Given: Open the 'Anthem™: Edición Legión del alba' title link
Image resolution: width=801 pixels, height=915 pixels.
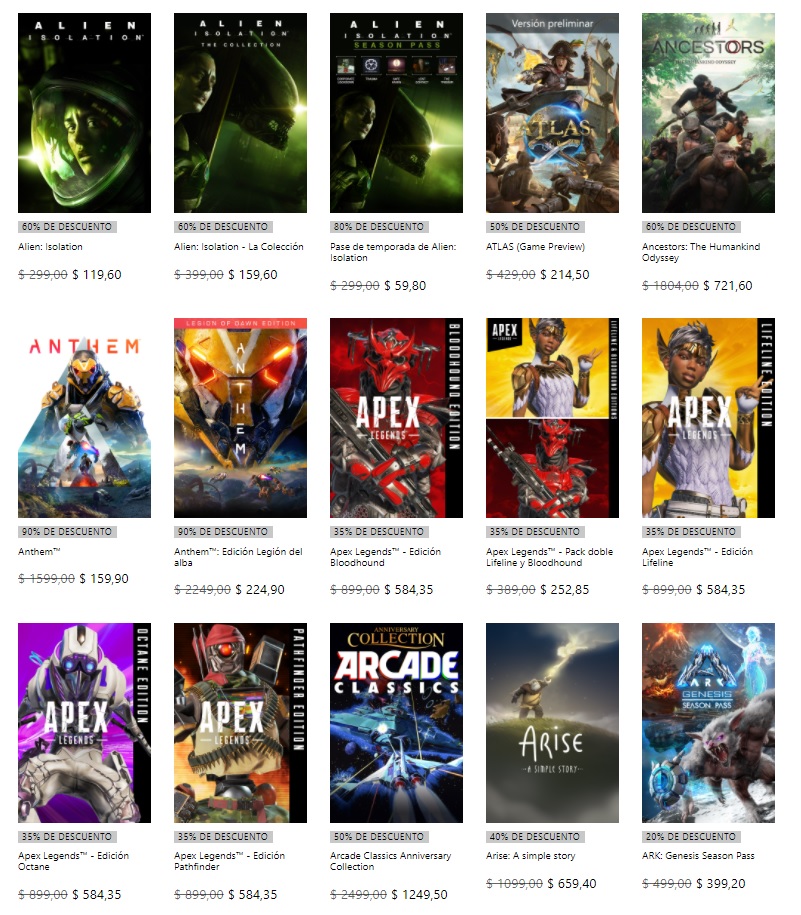Looking at the screenshot, I should [238, 557].
